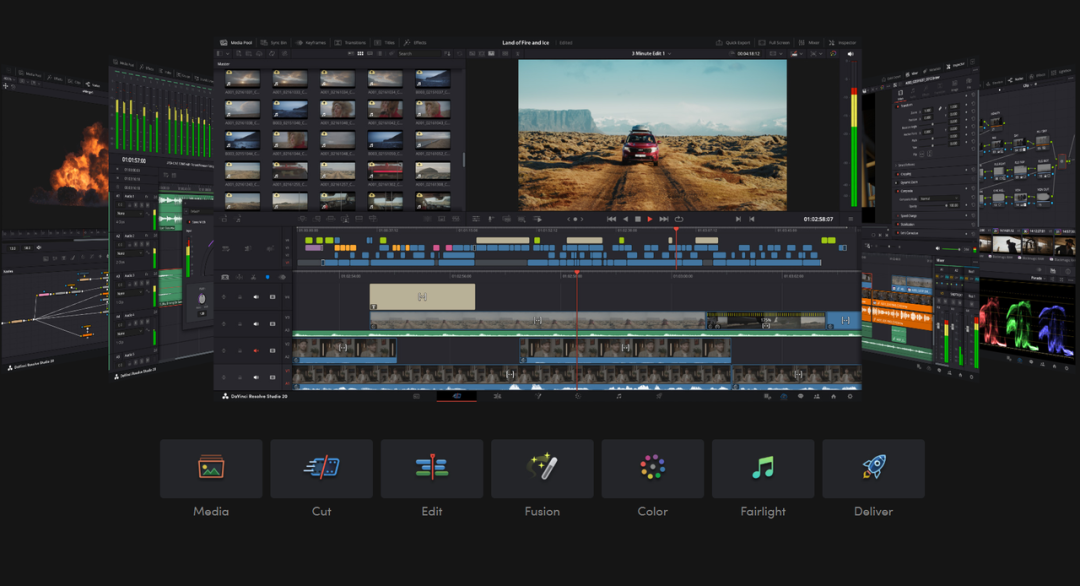This screenshot has height=586, width=1080.
Task: Open the Transitions panel tab
Action: pyautogui.click(x=351, y=43)
